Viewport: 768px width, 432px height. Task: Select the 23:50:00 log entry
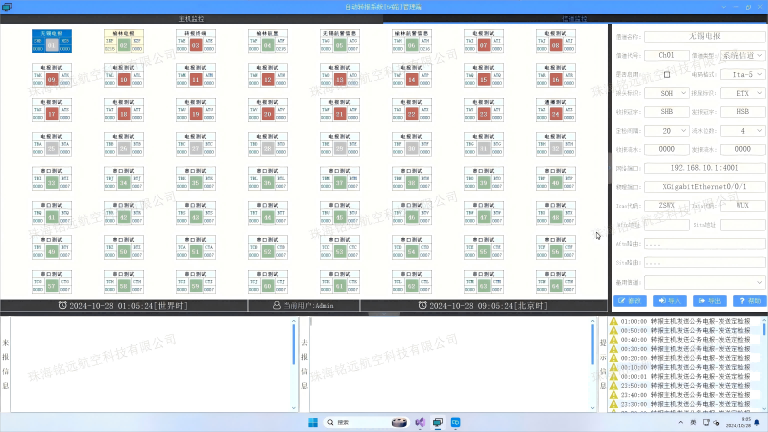click(685, 386)
